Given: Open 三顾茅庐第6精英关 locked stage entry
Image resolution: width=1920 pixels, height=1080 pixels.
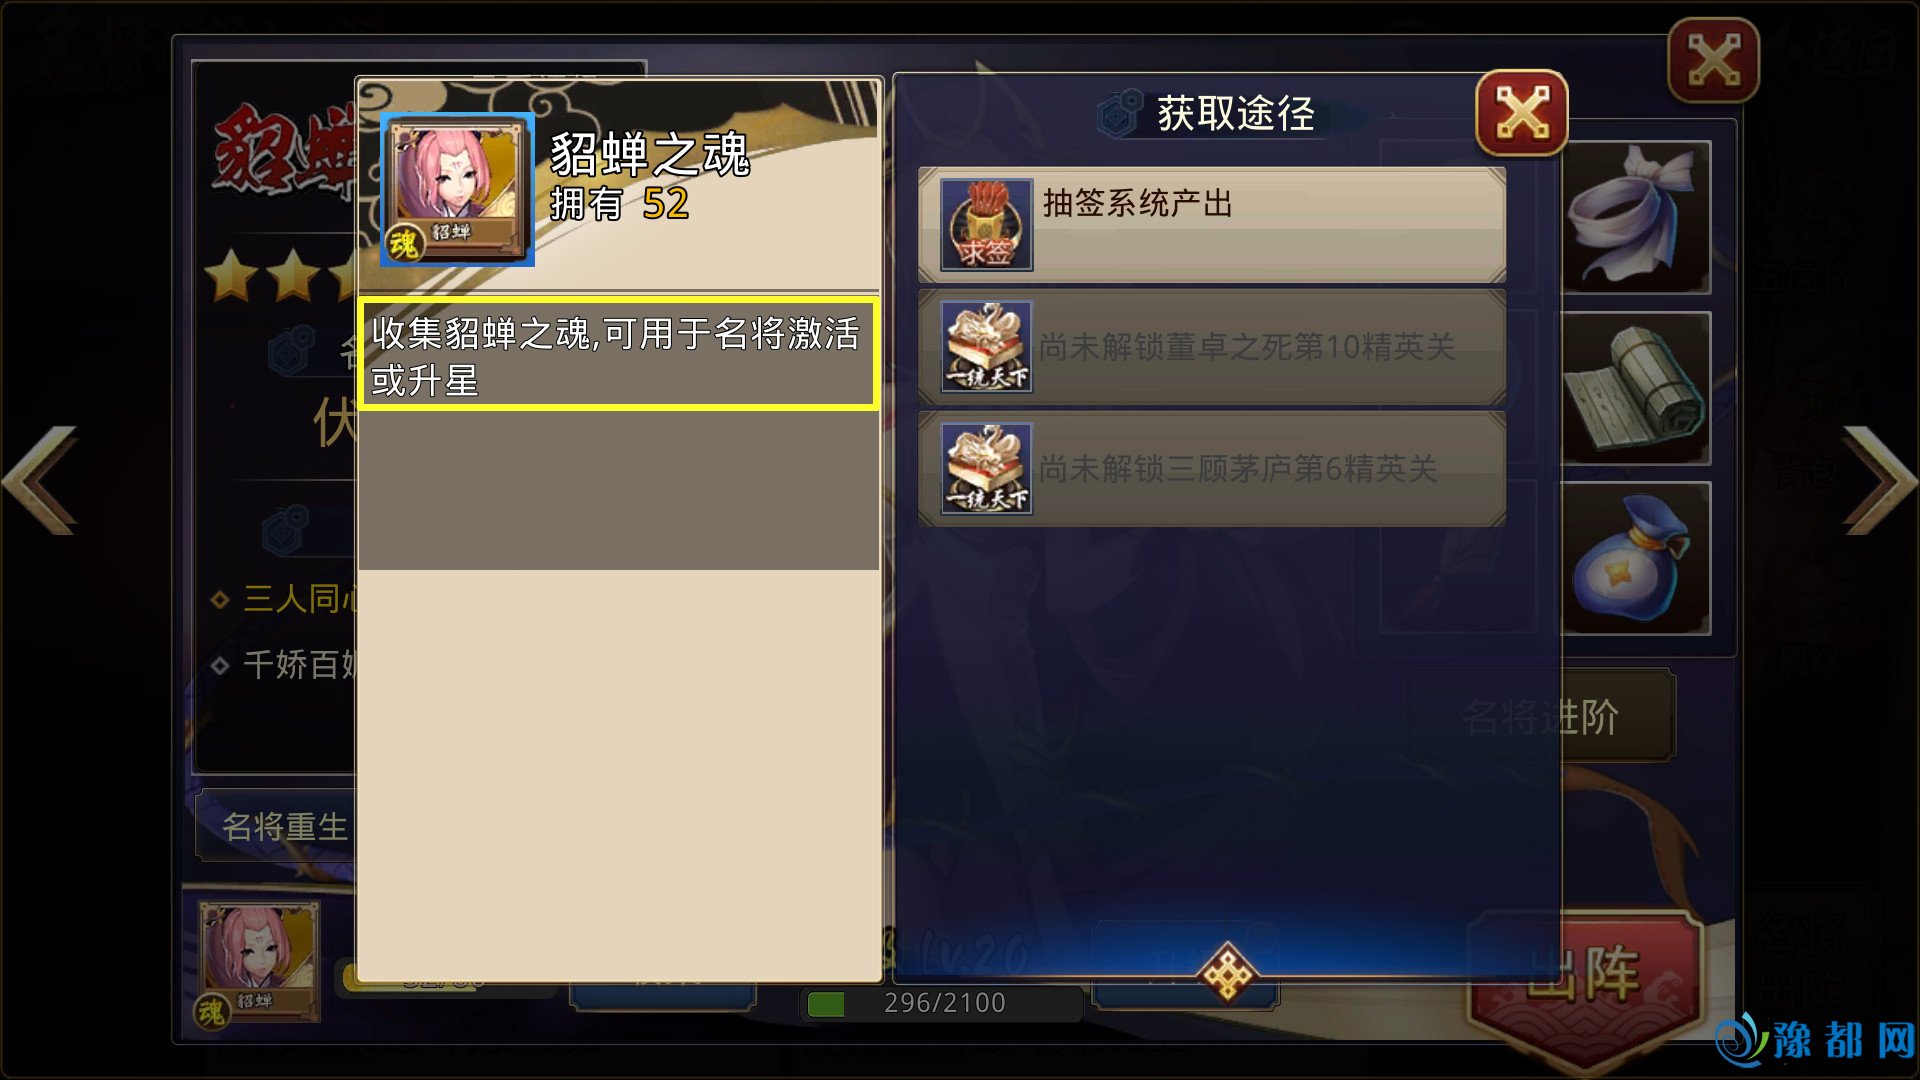Looking at the screenshot, I should click(1212, 469).
